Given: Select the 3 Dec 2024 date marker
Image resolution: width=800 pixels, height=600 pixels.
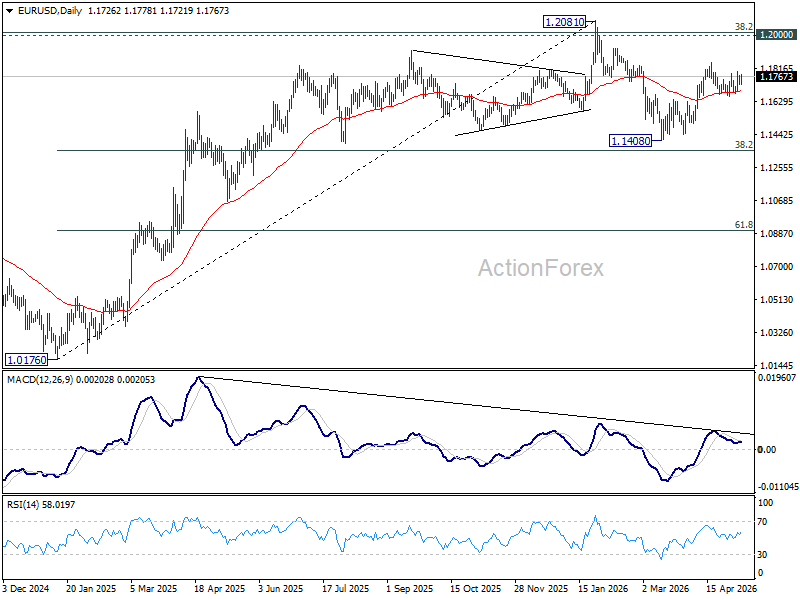Looking at the screenshot, I should click(x=26, y=588).
